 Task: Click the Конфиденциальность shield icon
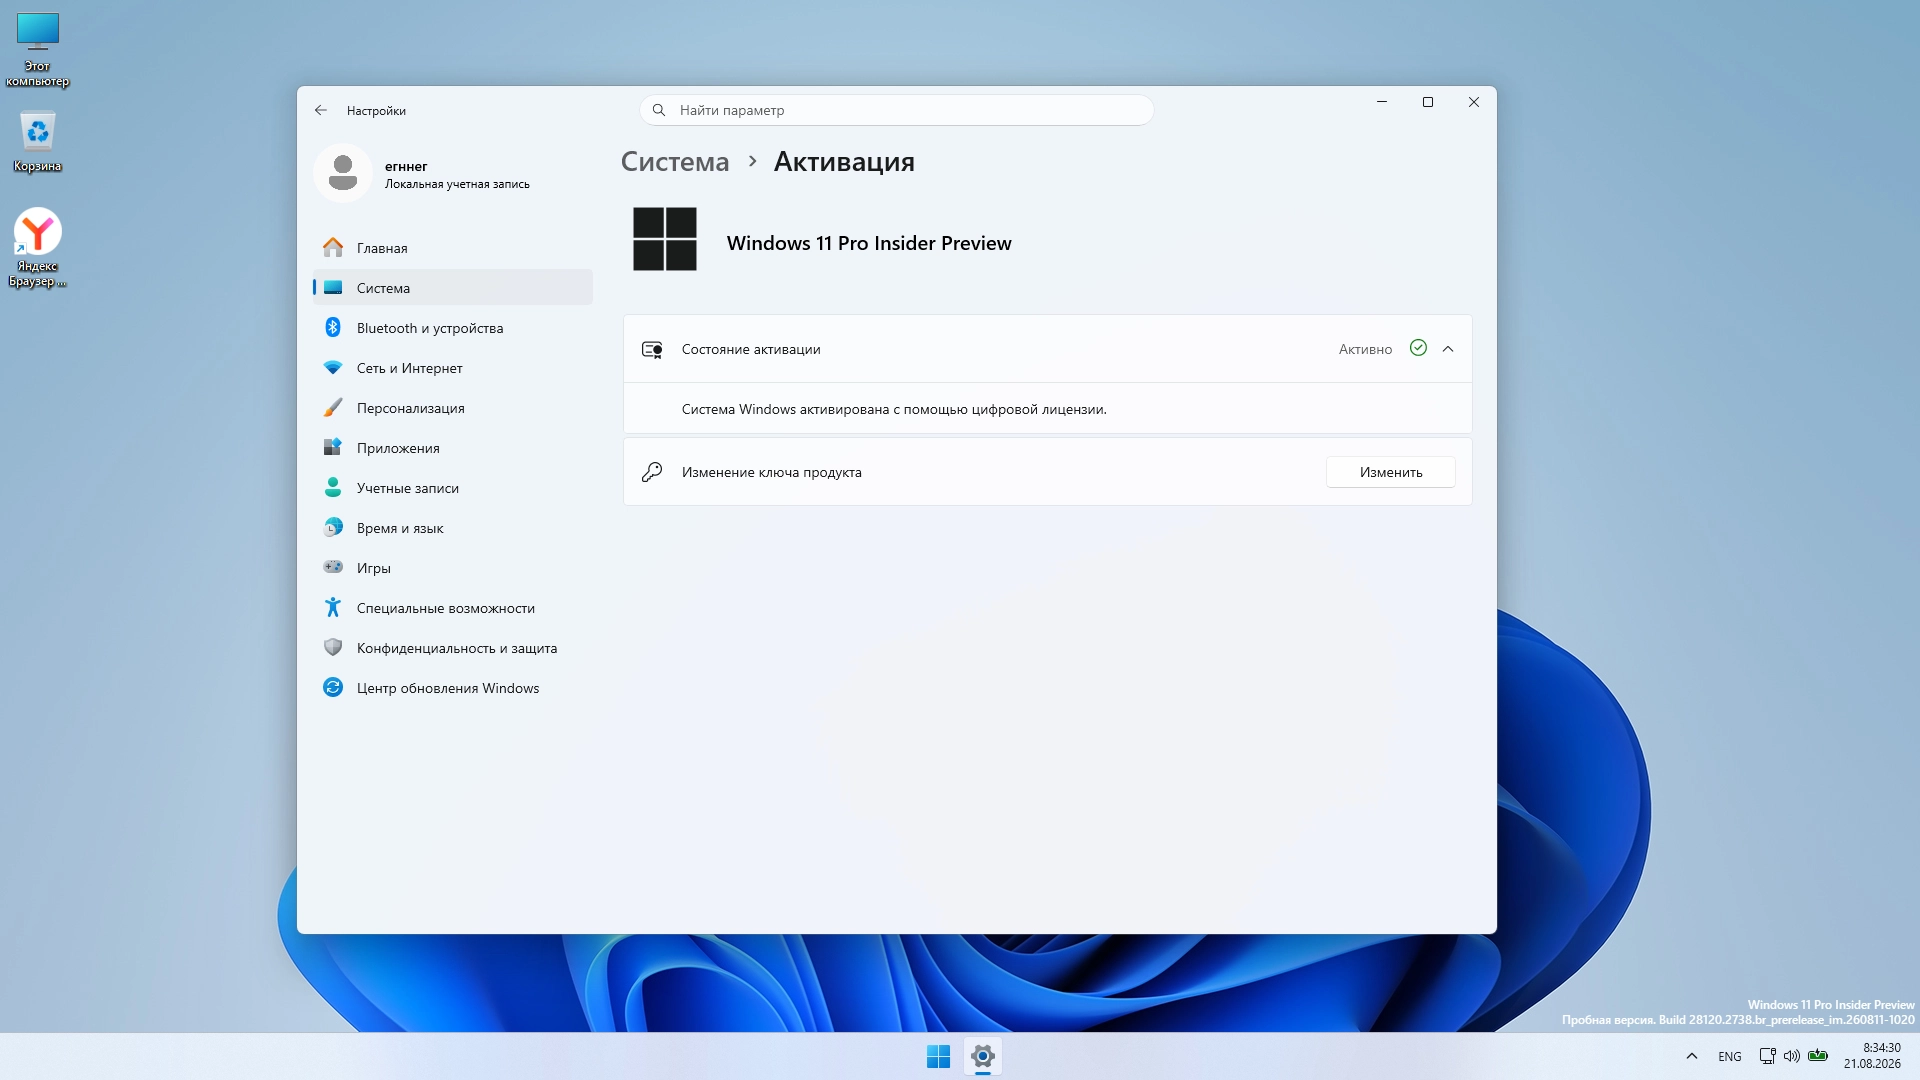pos(333,647)
